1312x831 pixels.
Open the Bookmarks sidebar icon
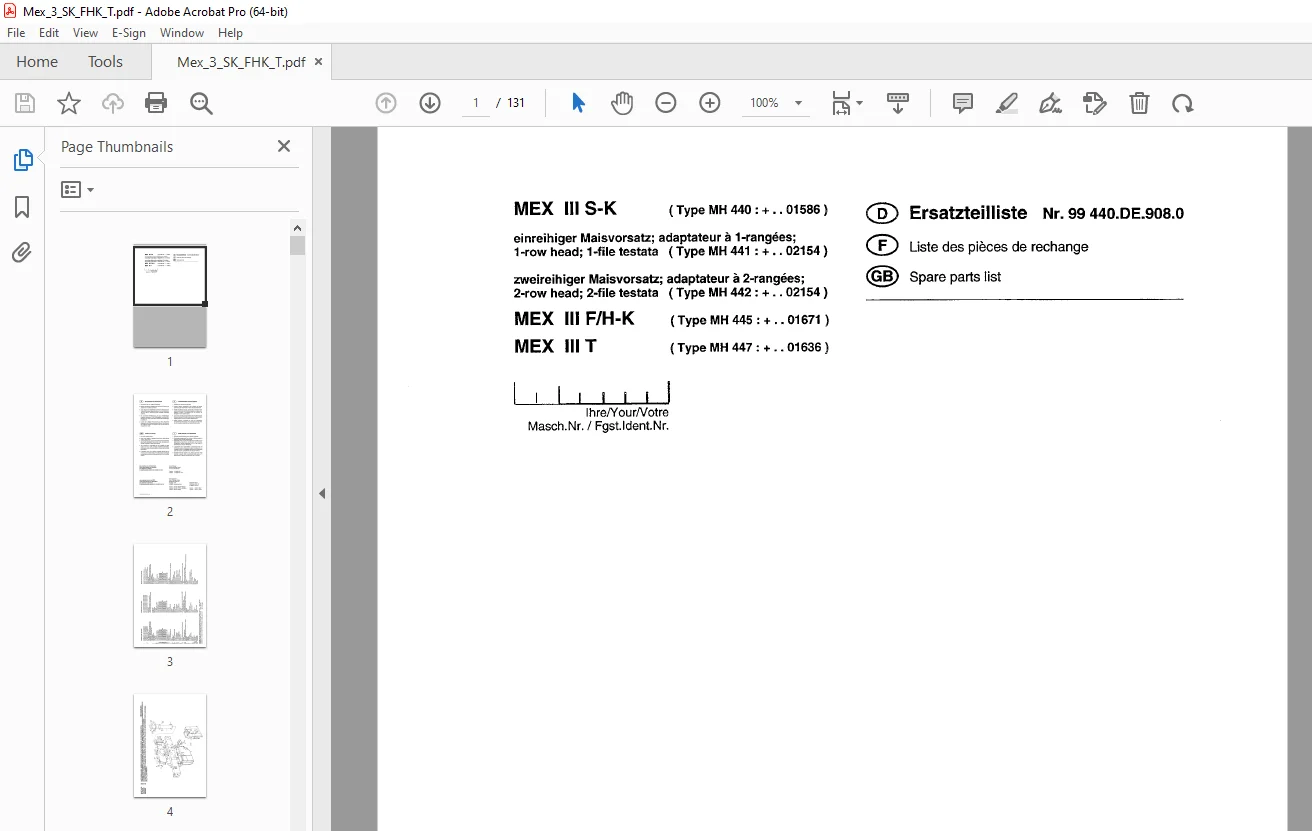coord(22,206)
